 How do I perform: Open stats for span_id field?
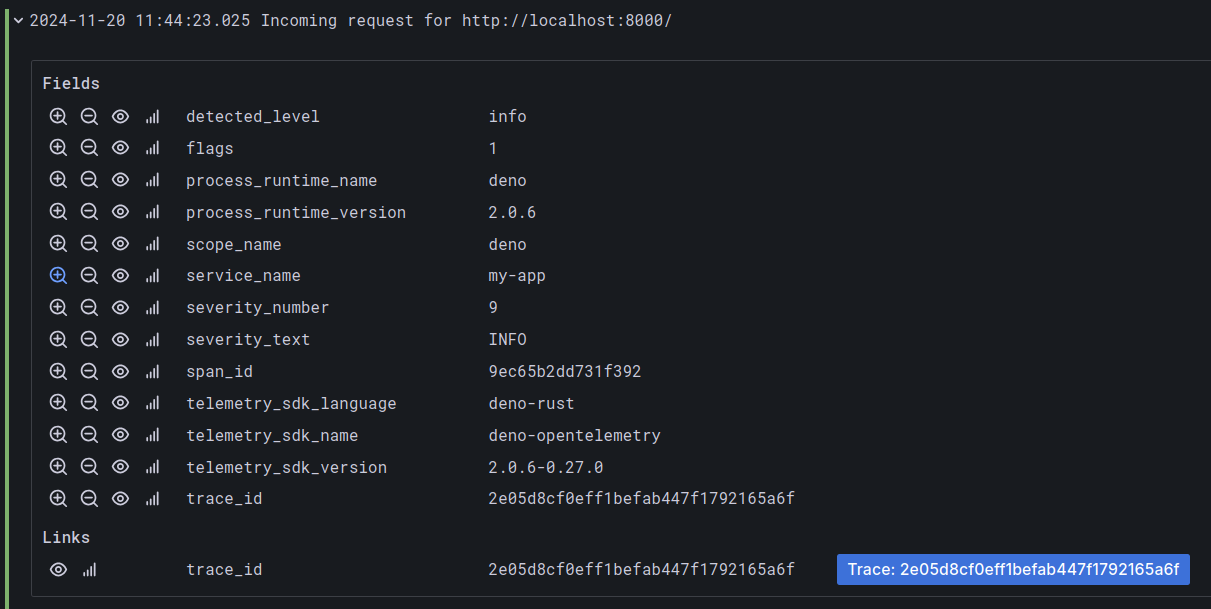151,371
